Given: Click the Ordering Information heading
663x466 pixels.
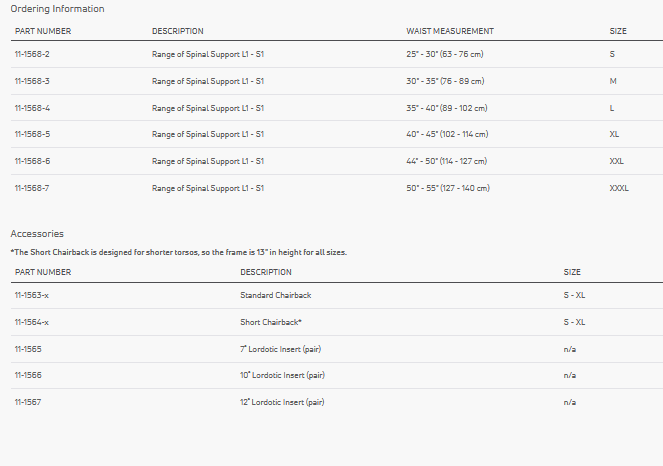Looking at the screenshot, I should (x=57, y=9).
